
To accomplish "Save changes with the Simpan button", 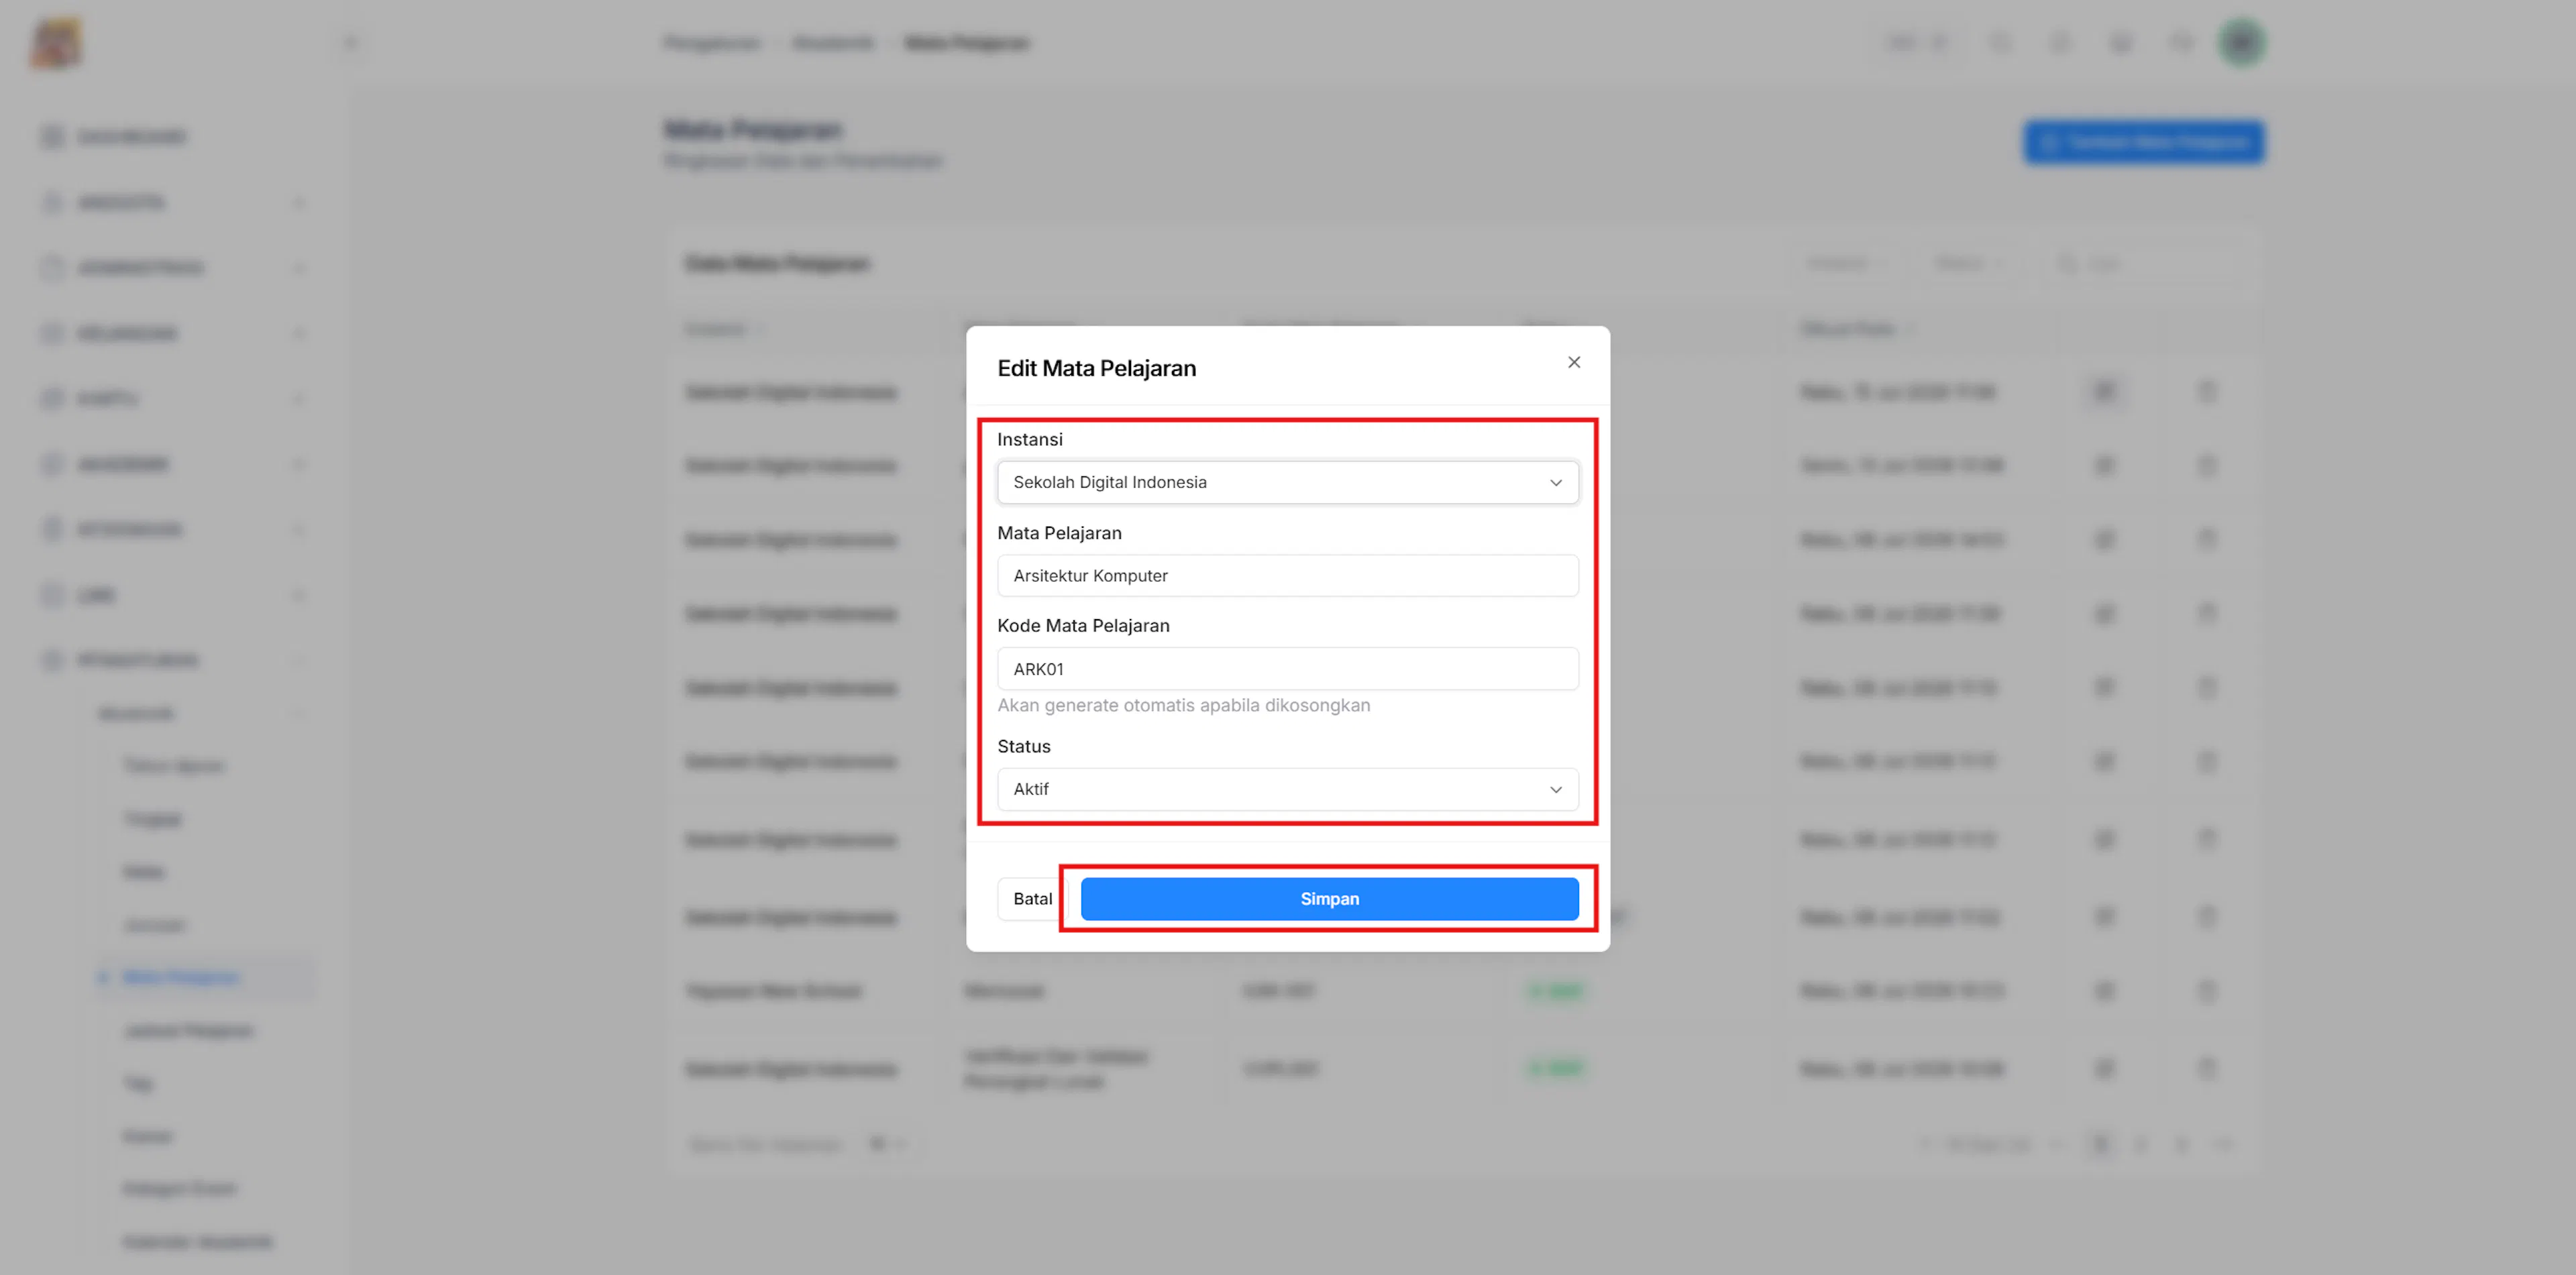I will 1329,899.
